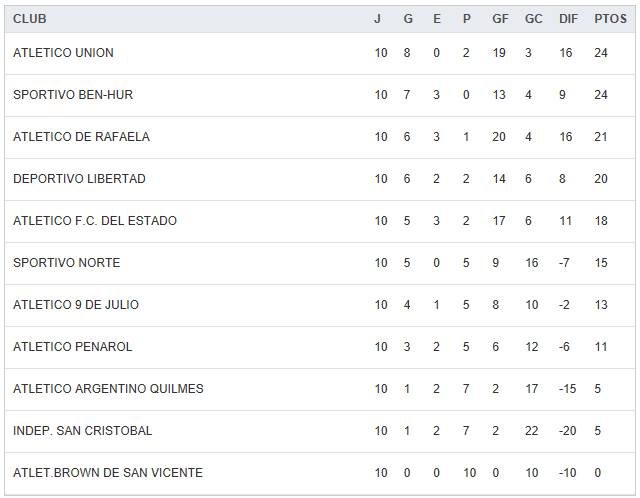The width and height of the screenshot is (640, 498).
Task: Select ATLET.BROWN DE SAN VICENTE
Action: [108, 473]
